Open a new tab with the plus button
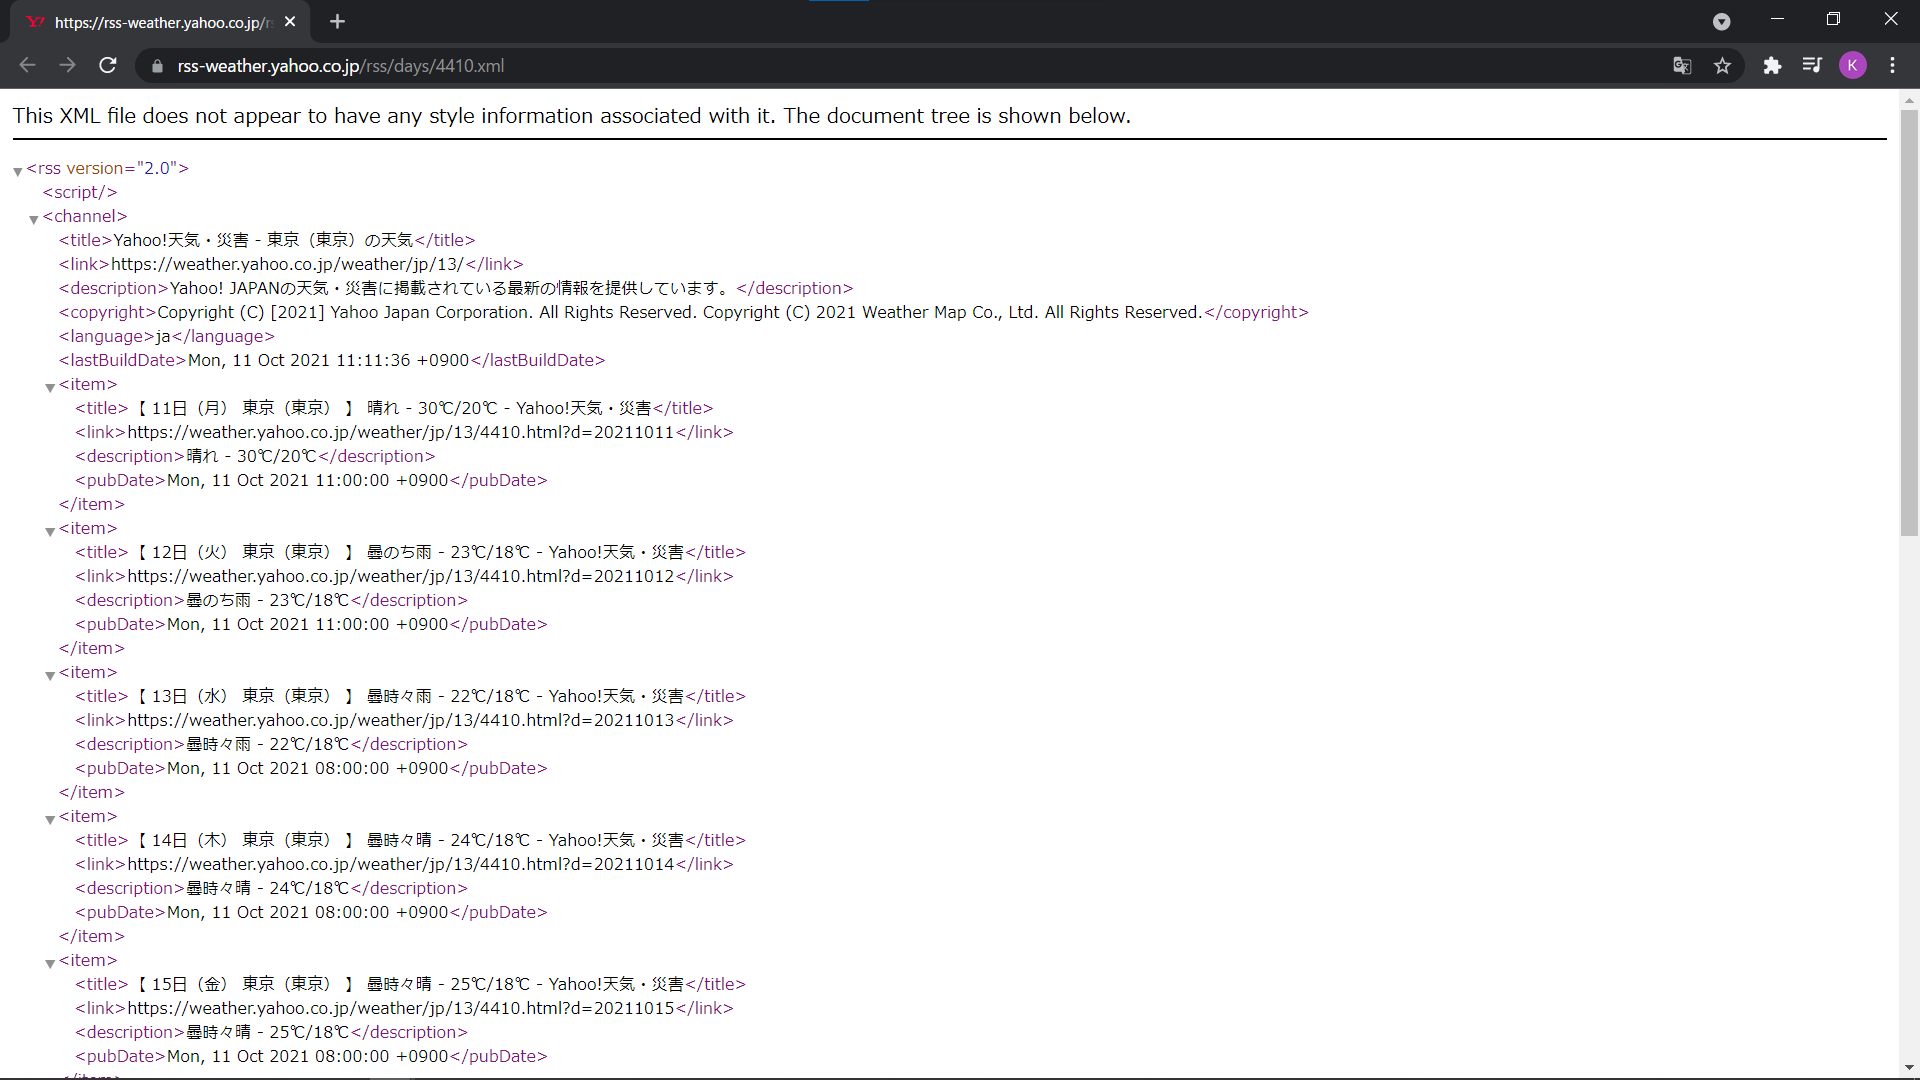1920x1080 pixels. (x=337, y=21)
